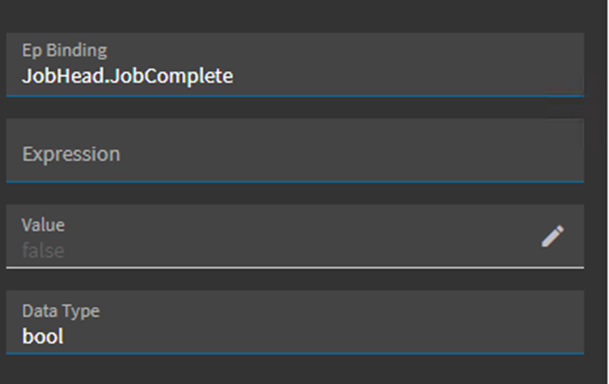Click the dark panel above Ep Binding
The width and height of the screenshot is (609, 384).
[x=295, y=16]
